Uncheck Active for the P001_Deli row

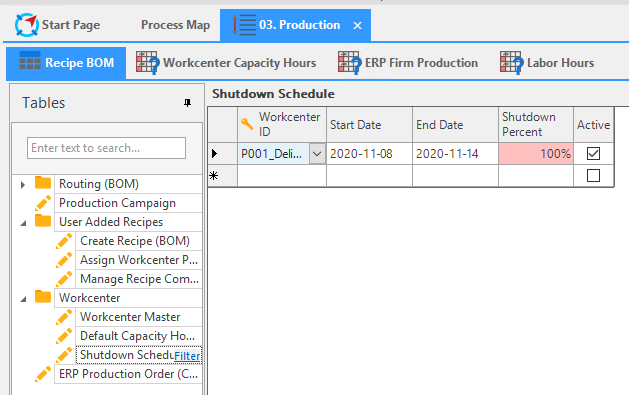[x=593, y=154]
